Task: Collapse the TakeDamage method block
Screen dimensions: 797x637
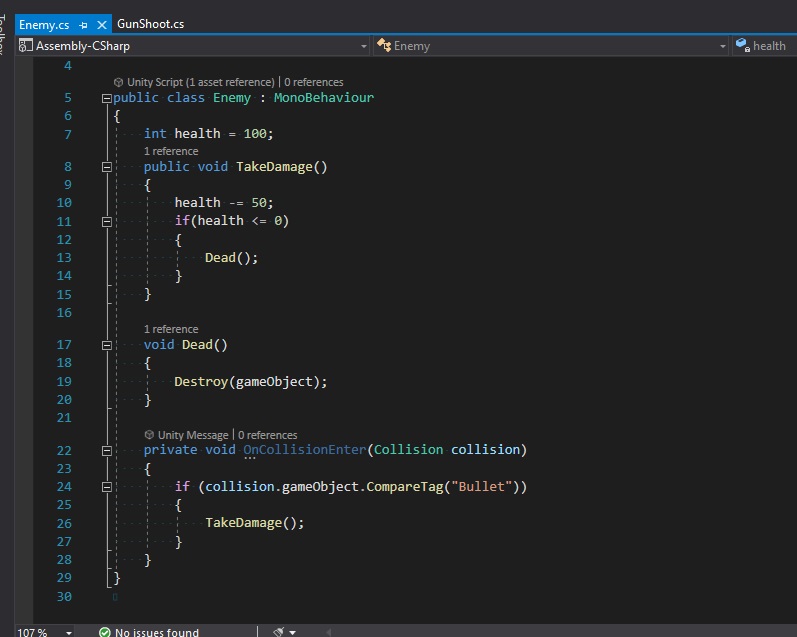Action: (x=107, y=167)
